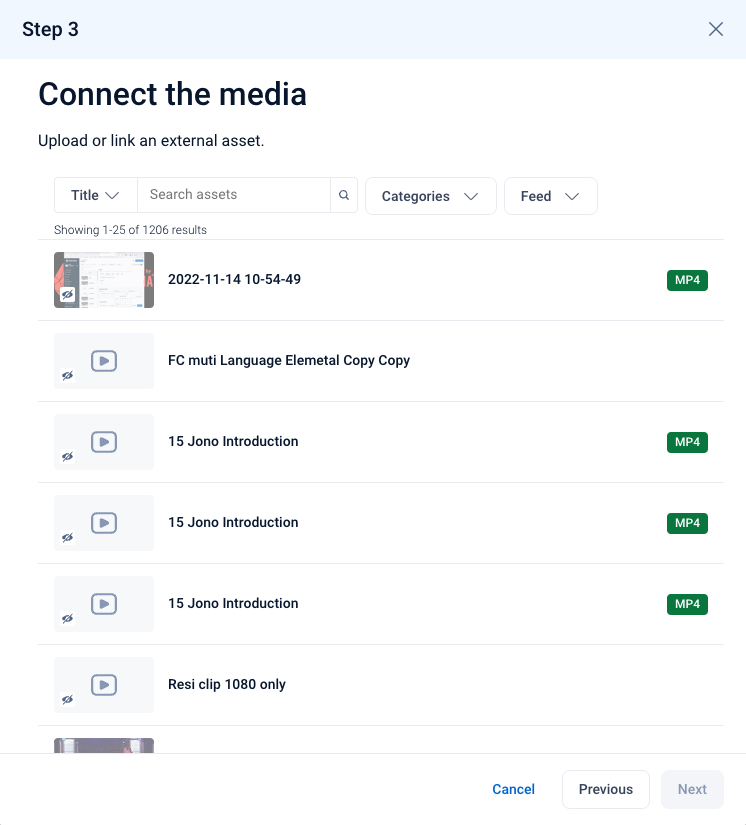Expand the Feed filter dropdown
Image resolution: width=746 pixels, height=825 pixels.
pos(550,196)
